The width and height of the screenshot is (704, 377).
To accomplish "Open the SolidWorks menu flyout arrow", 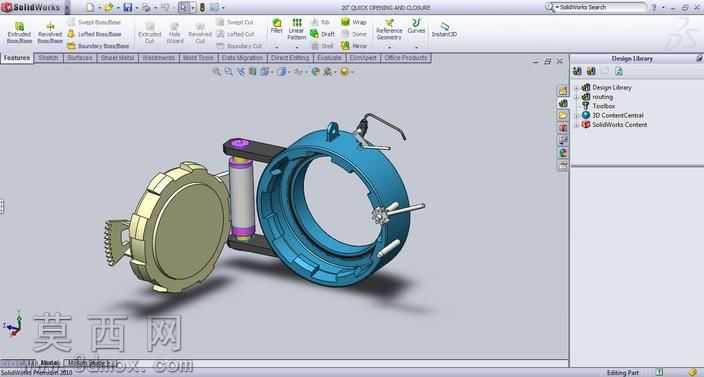I will 67,8.
